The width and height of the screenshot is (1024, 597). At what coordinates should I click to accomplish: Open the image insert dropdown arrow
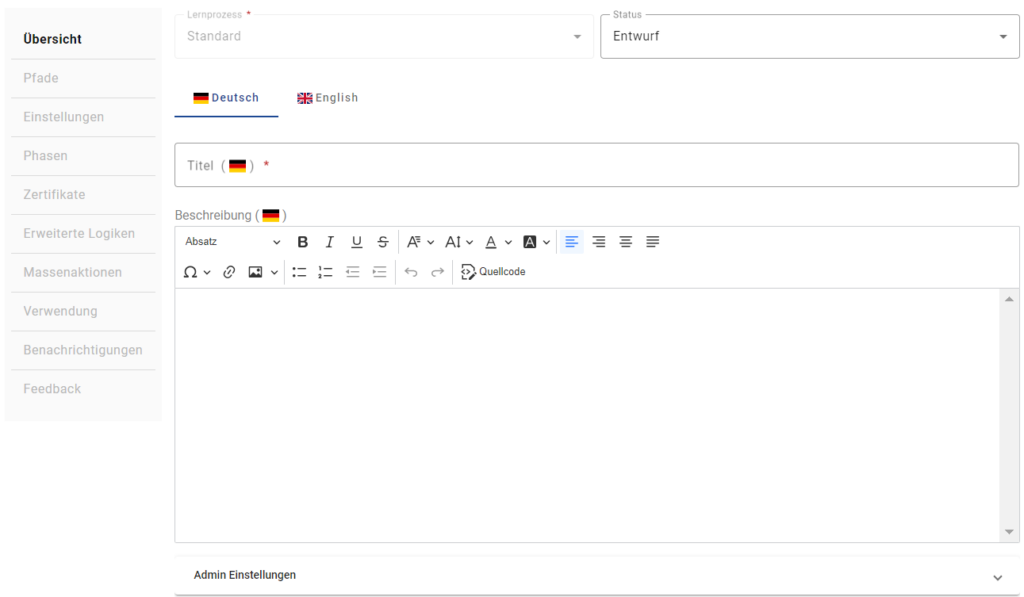[274, 273]
